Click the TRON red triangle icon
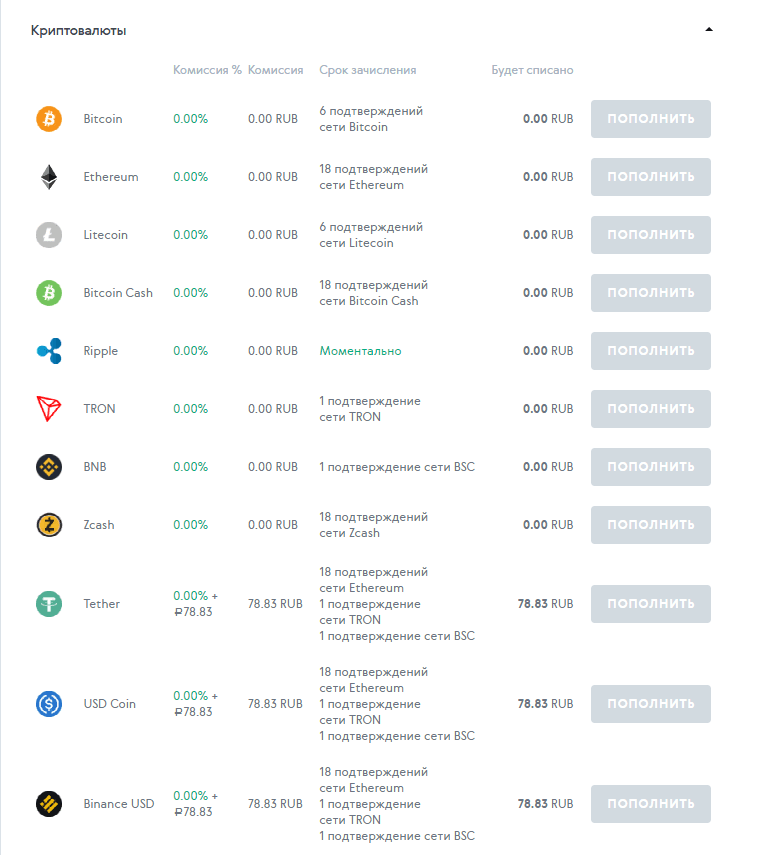This screenshot has width=774, height=855. click(49, 409)
